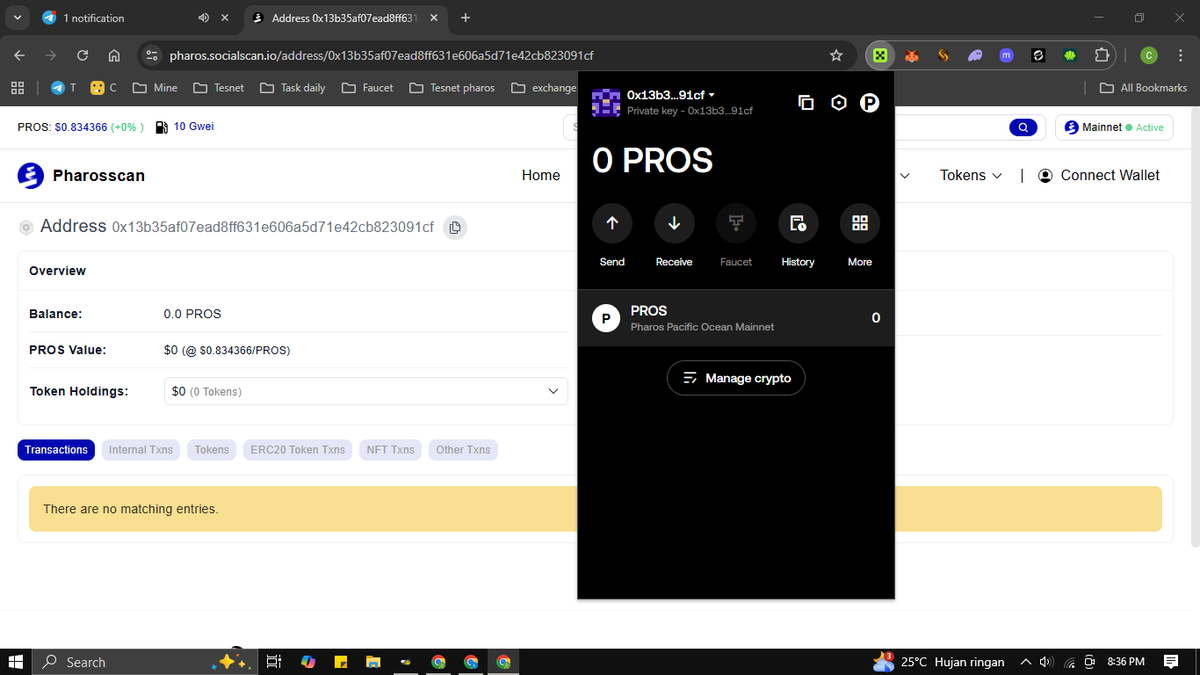Open a new browser tab

[466, 18]
